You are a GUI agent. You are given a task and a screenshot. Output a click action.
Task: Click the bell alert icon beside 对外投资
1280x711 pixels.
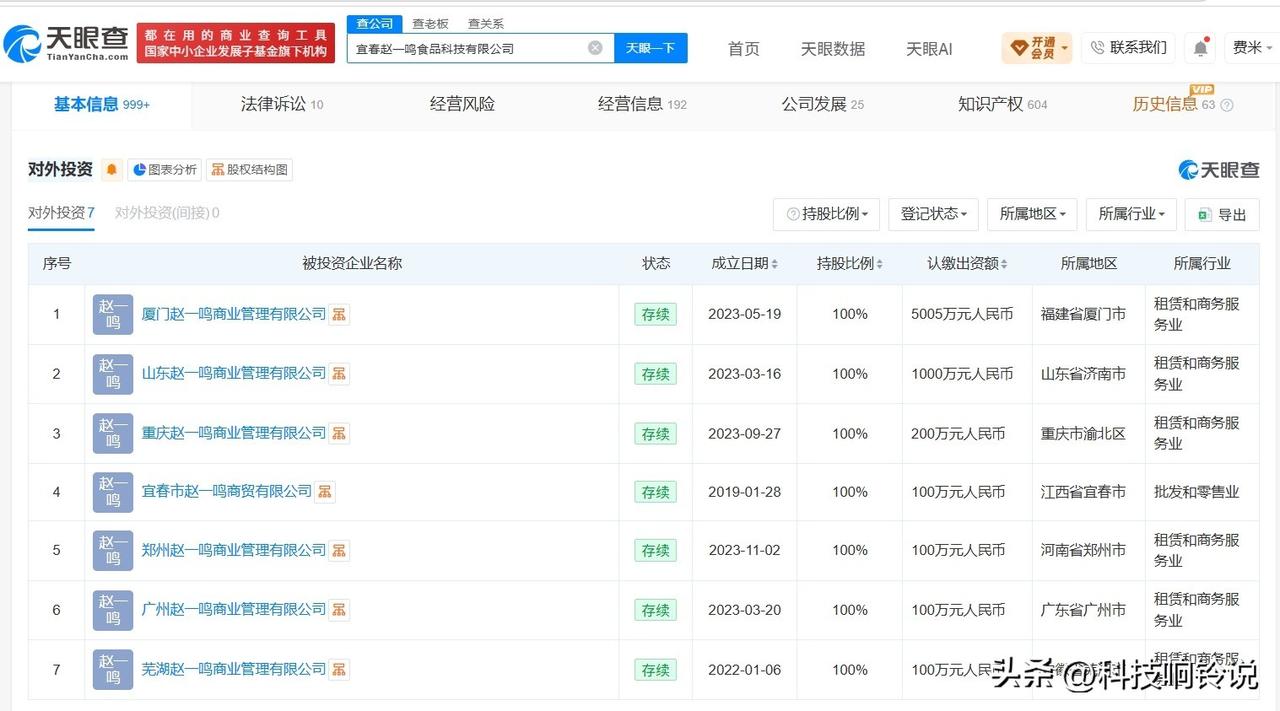click(112, 170)
